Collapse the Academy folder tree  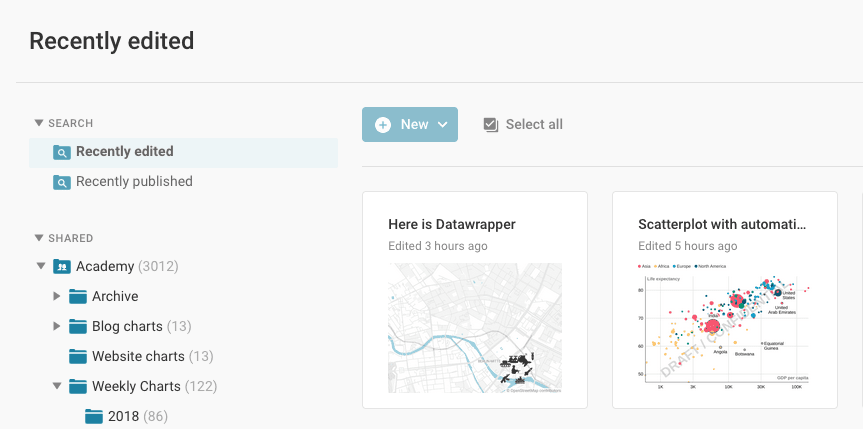click(x=41, y=266)
